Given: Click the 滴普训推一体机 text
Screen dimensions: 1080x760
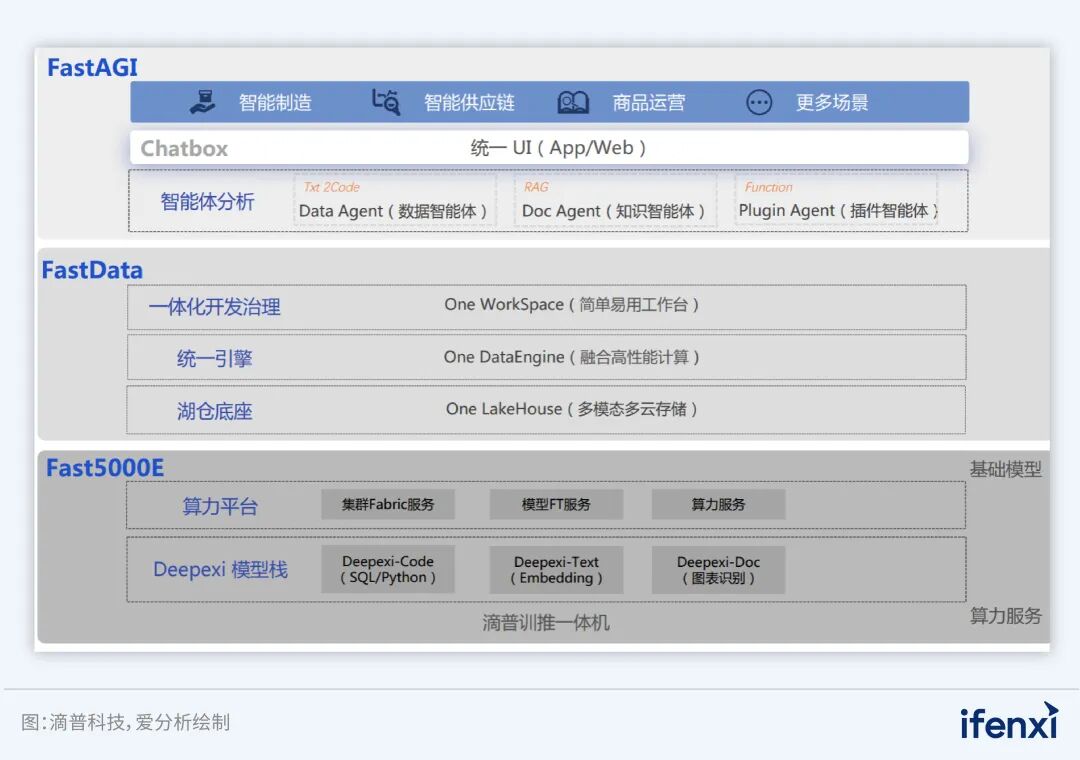Looking at the screenshot, I should 546,623.
